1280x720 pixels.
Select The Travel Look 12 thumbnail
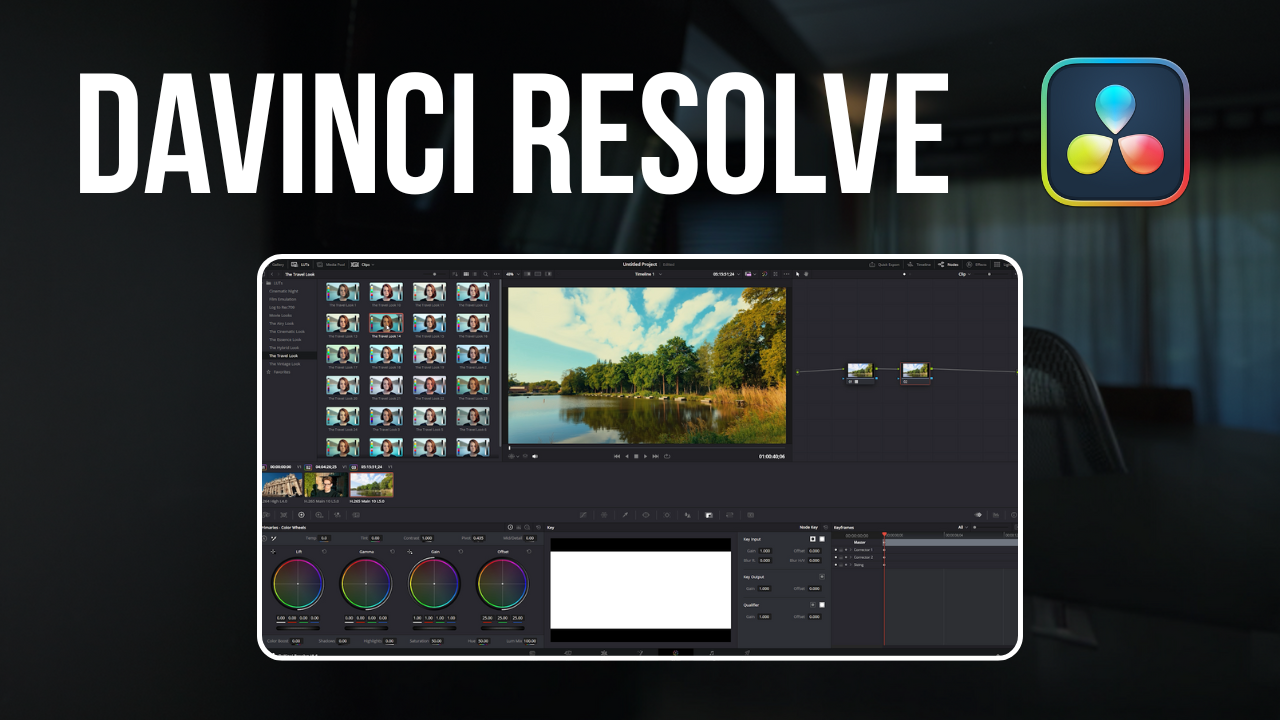(x=473, y=291)
